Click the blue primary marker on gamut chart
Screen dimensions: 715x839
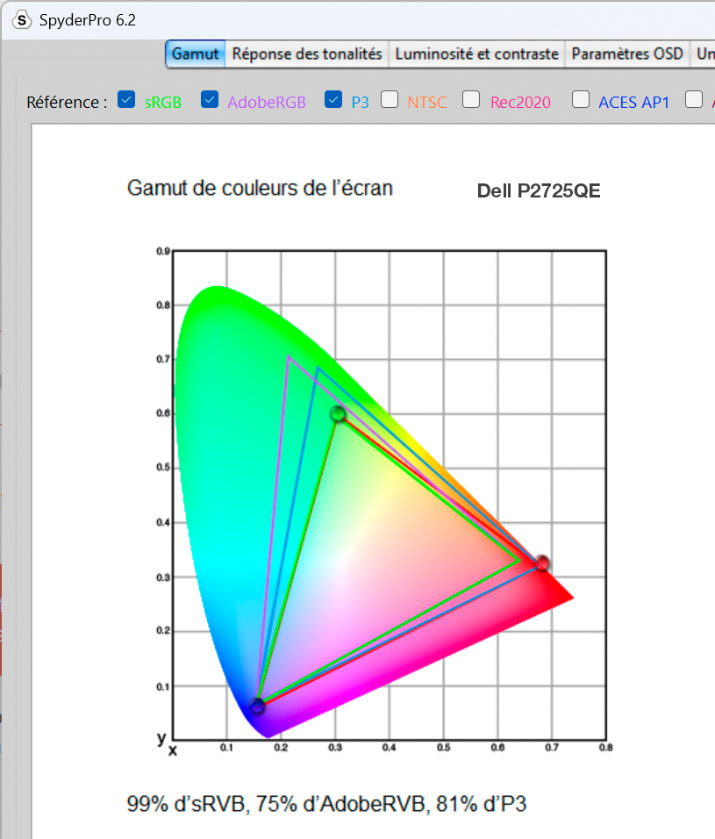pos(257,706)
